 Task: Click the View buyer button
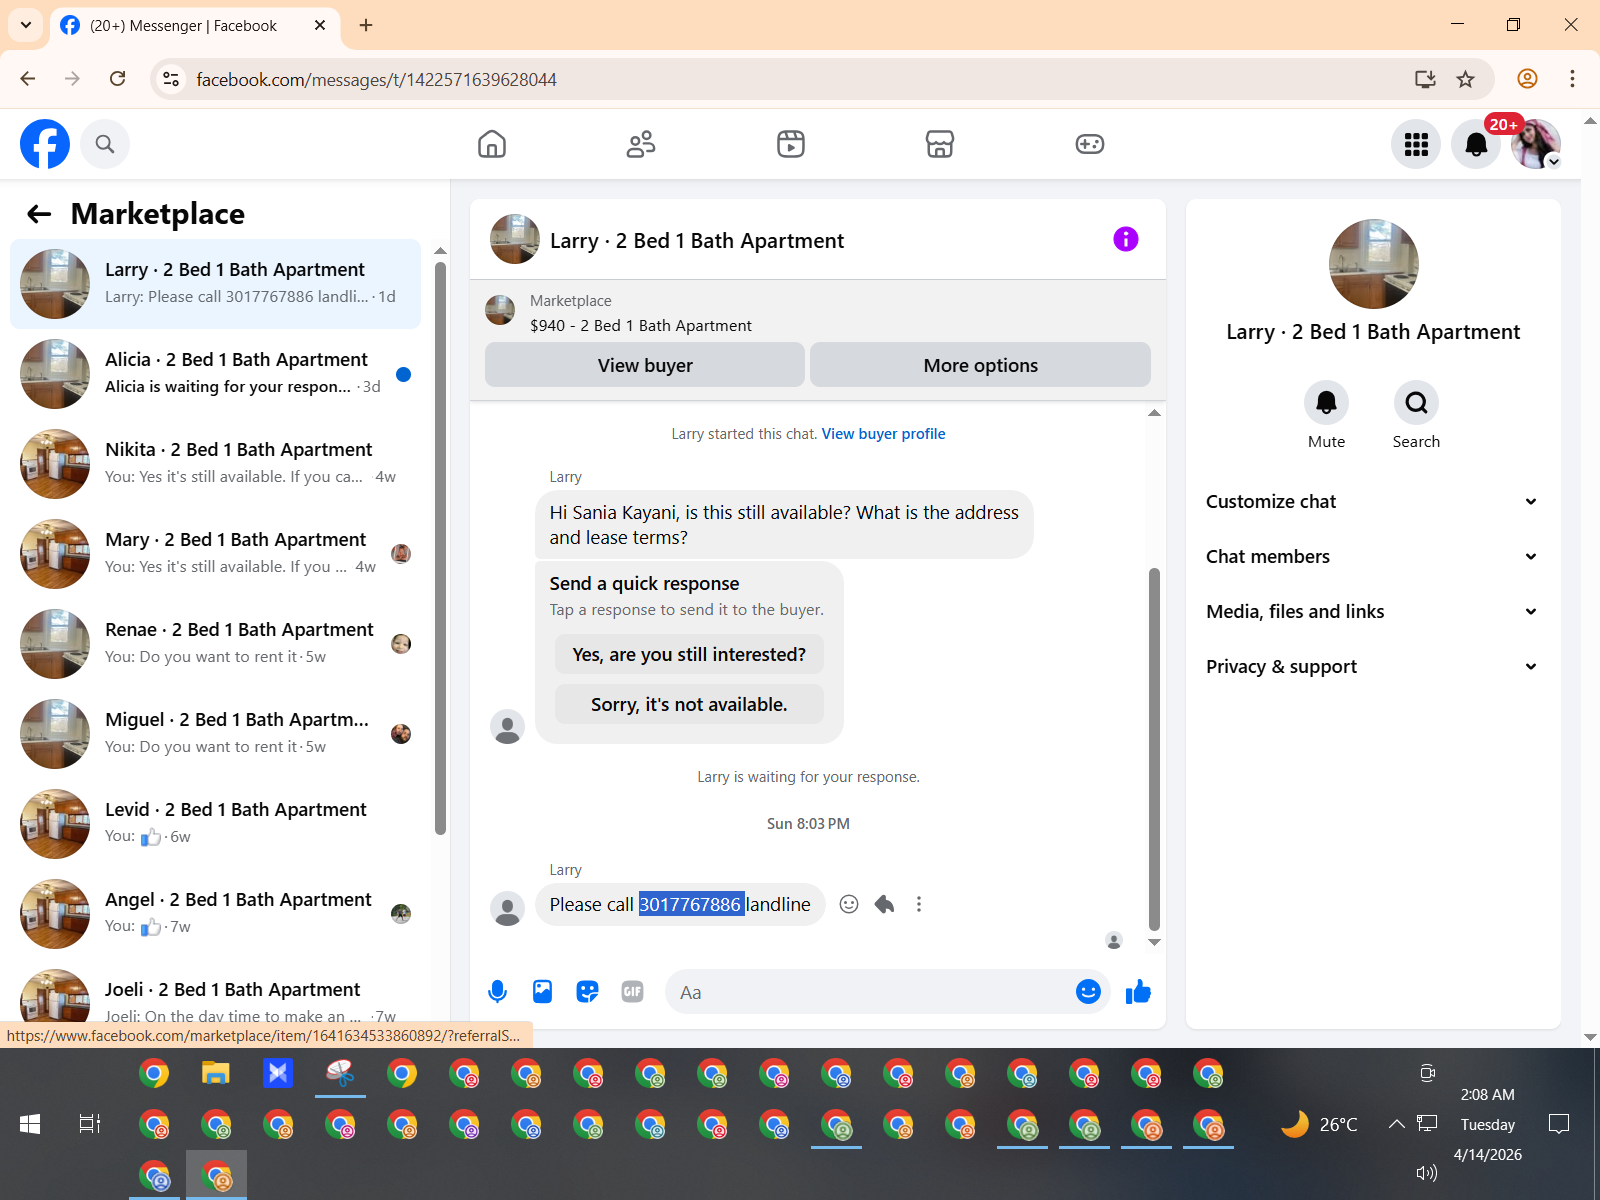pos(645,365)
